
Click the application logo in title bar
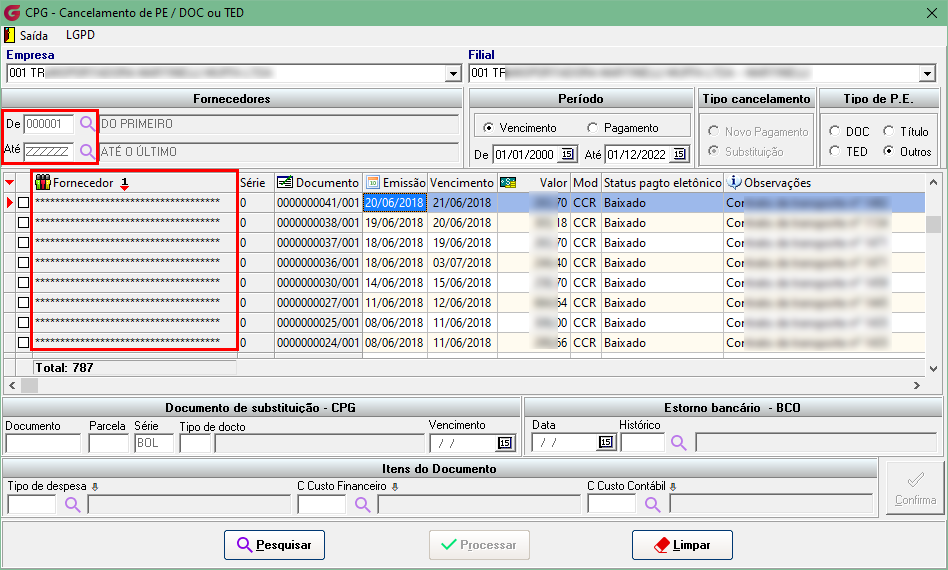coord(12,13)
